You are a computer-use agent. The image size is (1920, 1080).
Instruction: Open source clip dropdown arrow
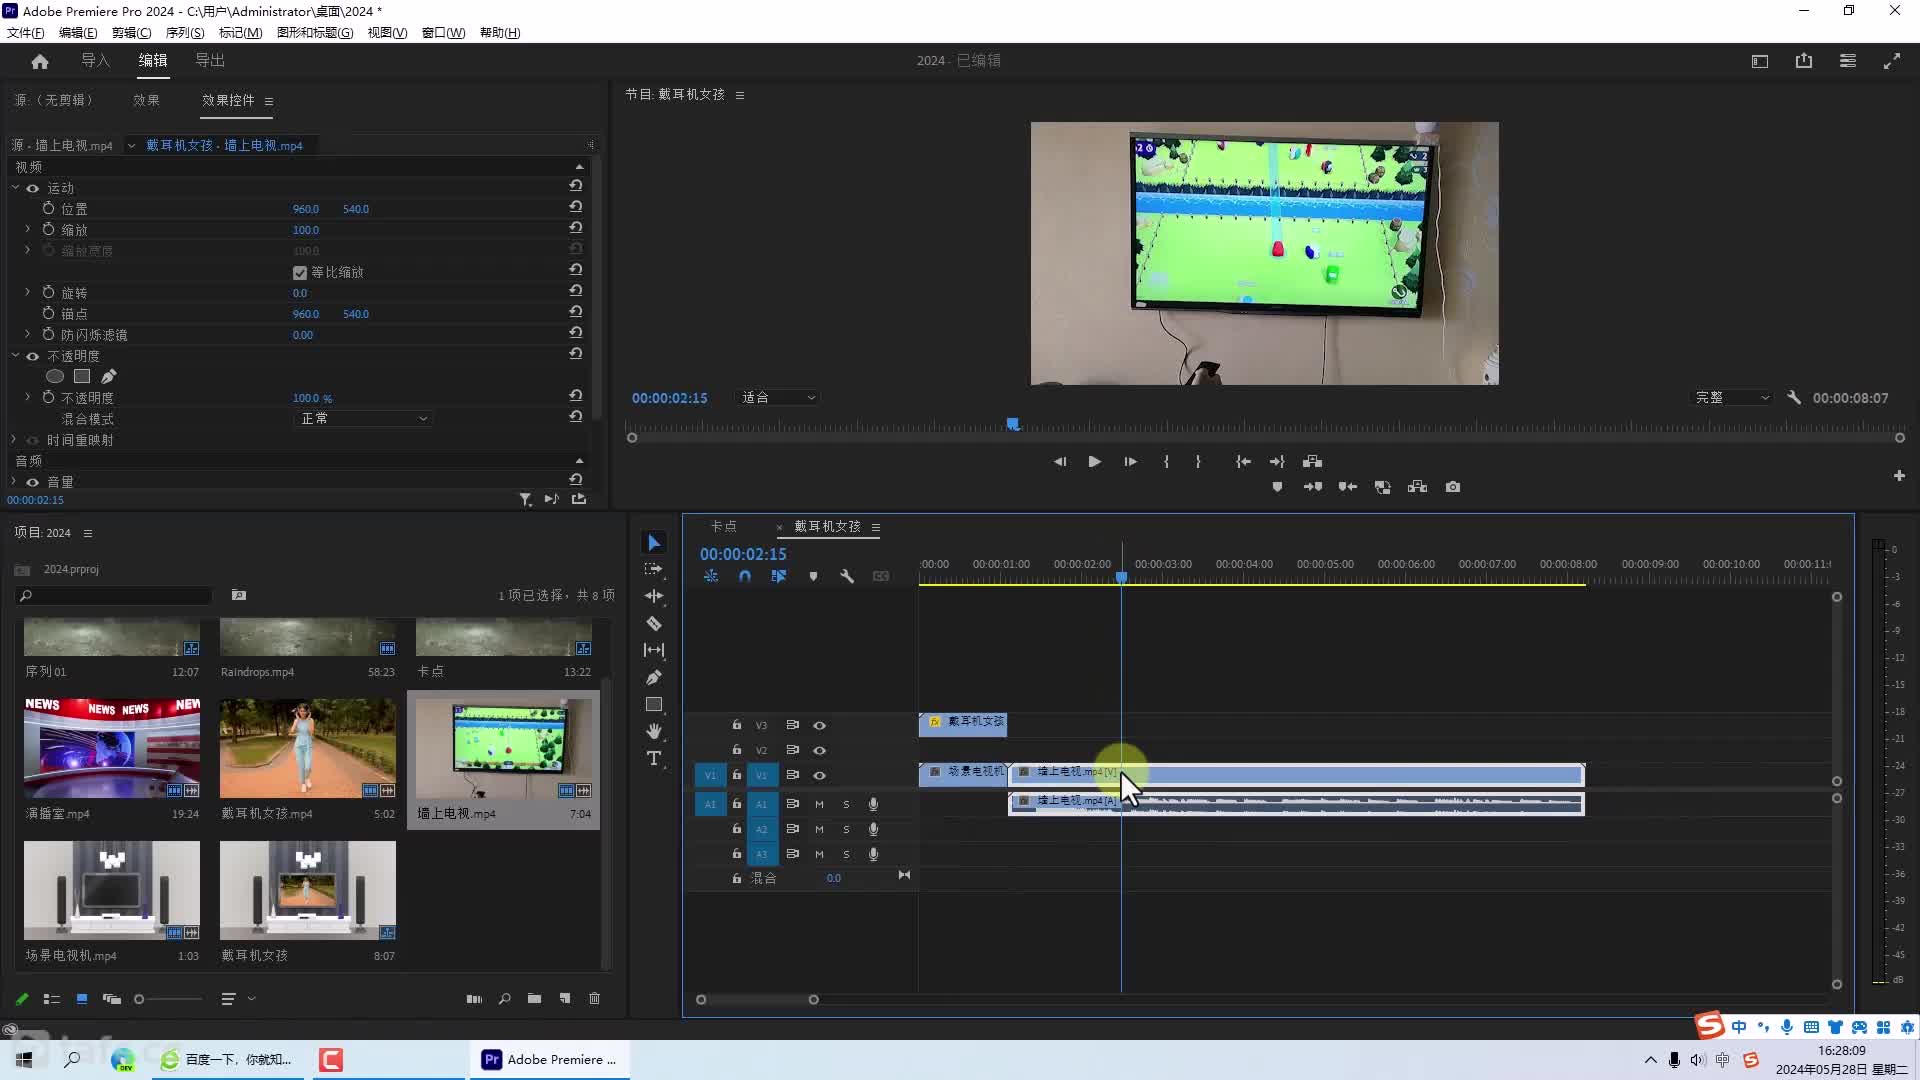tap(131, 145)
